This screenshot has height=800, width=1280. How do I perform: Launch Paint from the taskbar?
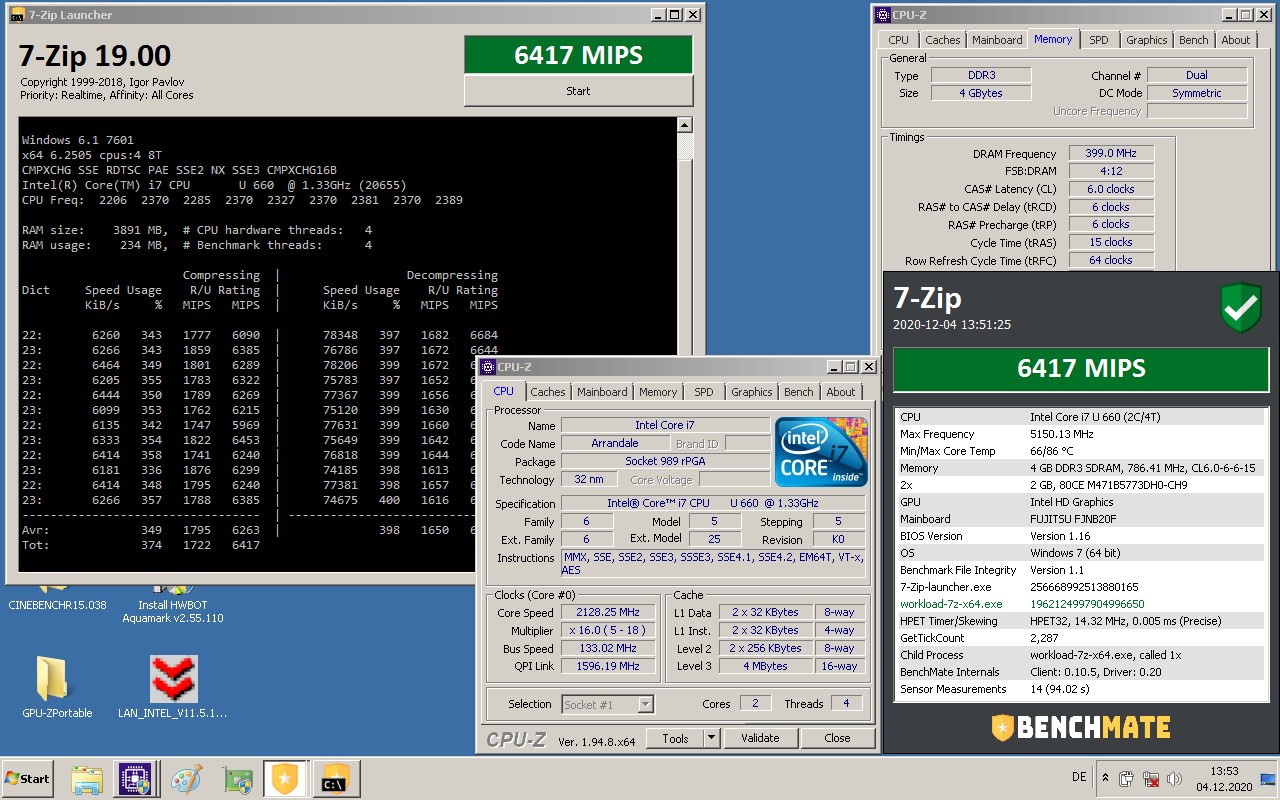[x=187, y=779]
